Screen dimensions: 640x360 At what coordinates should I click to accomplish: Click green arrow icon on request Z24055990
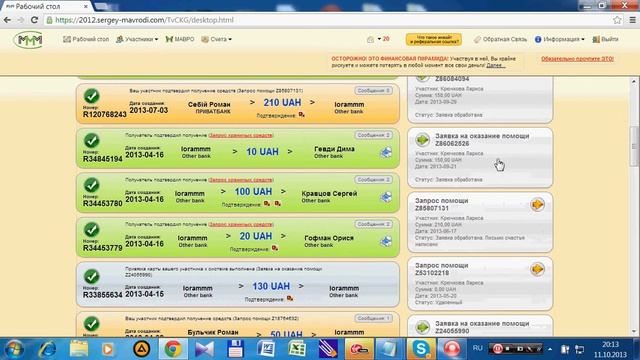422,327
